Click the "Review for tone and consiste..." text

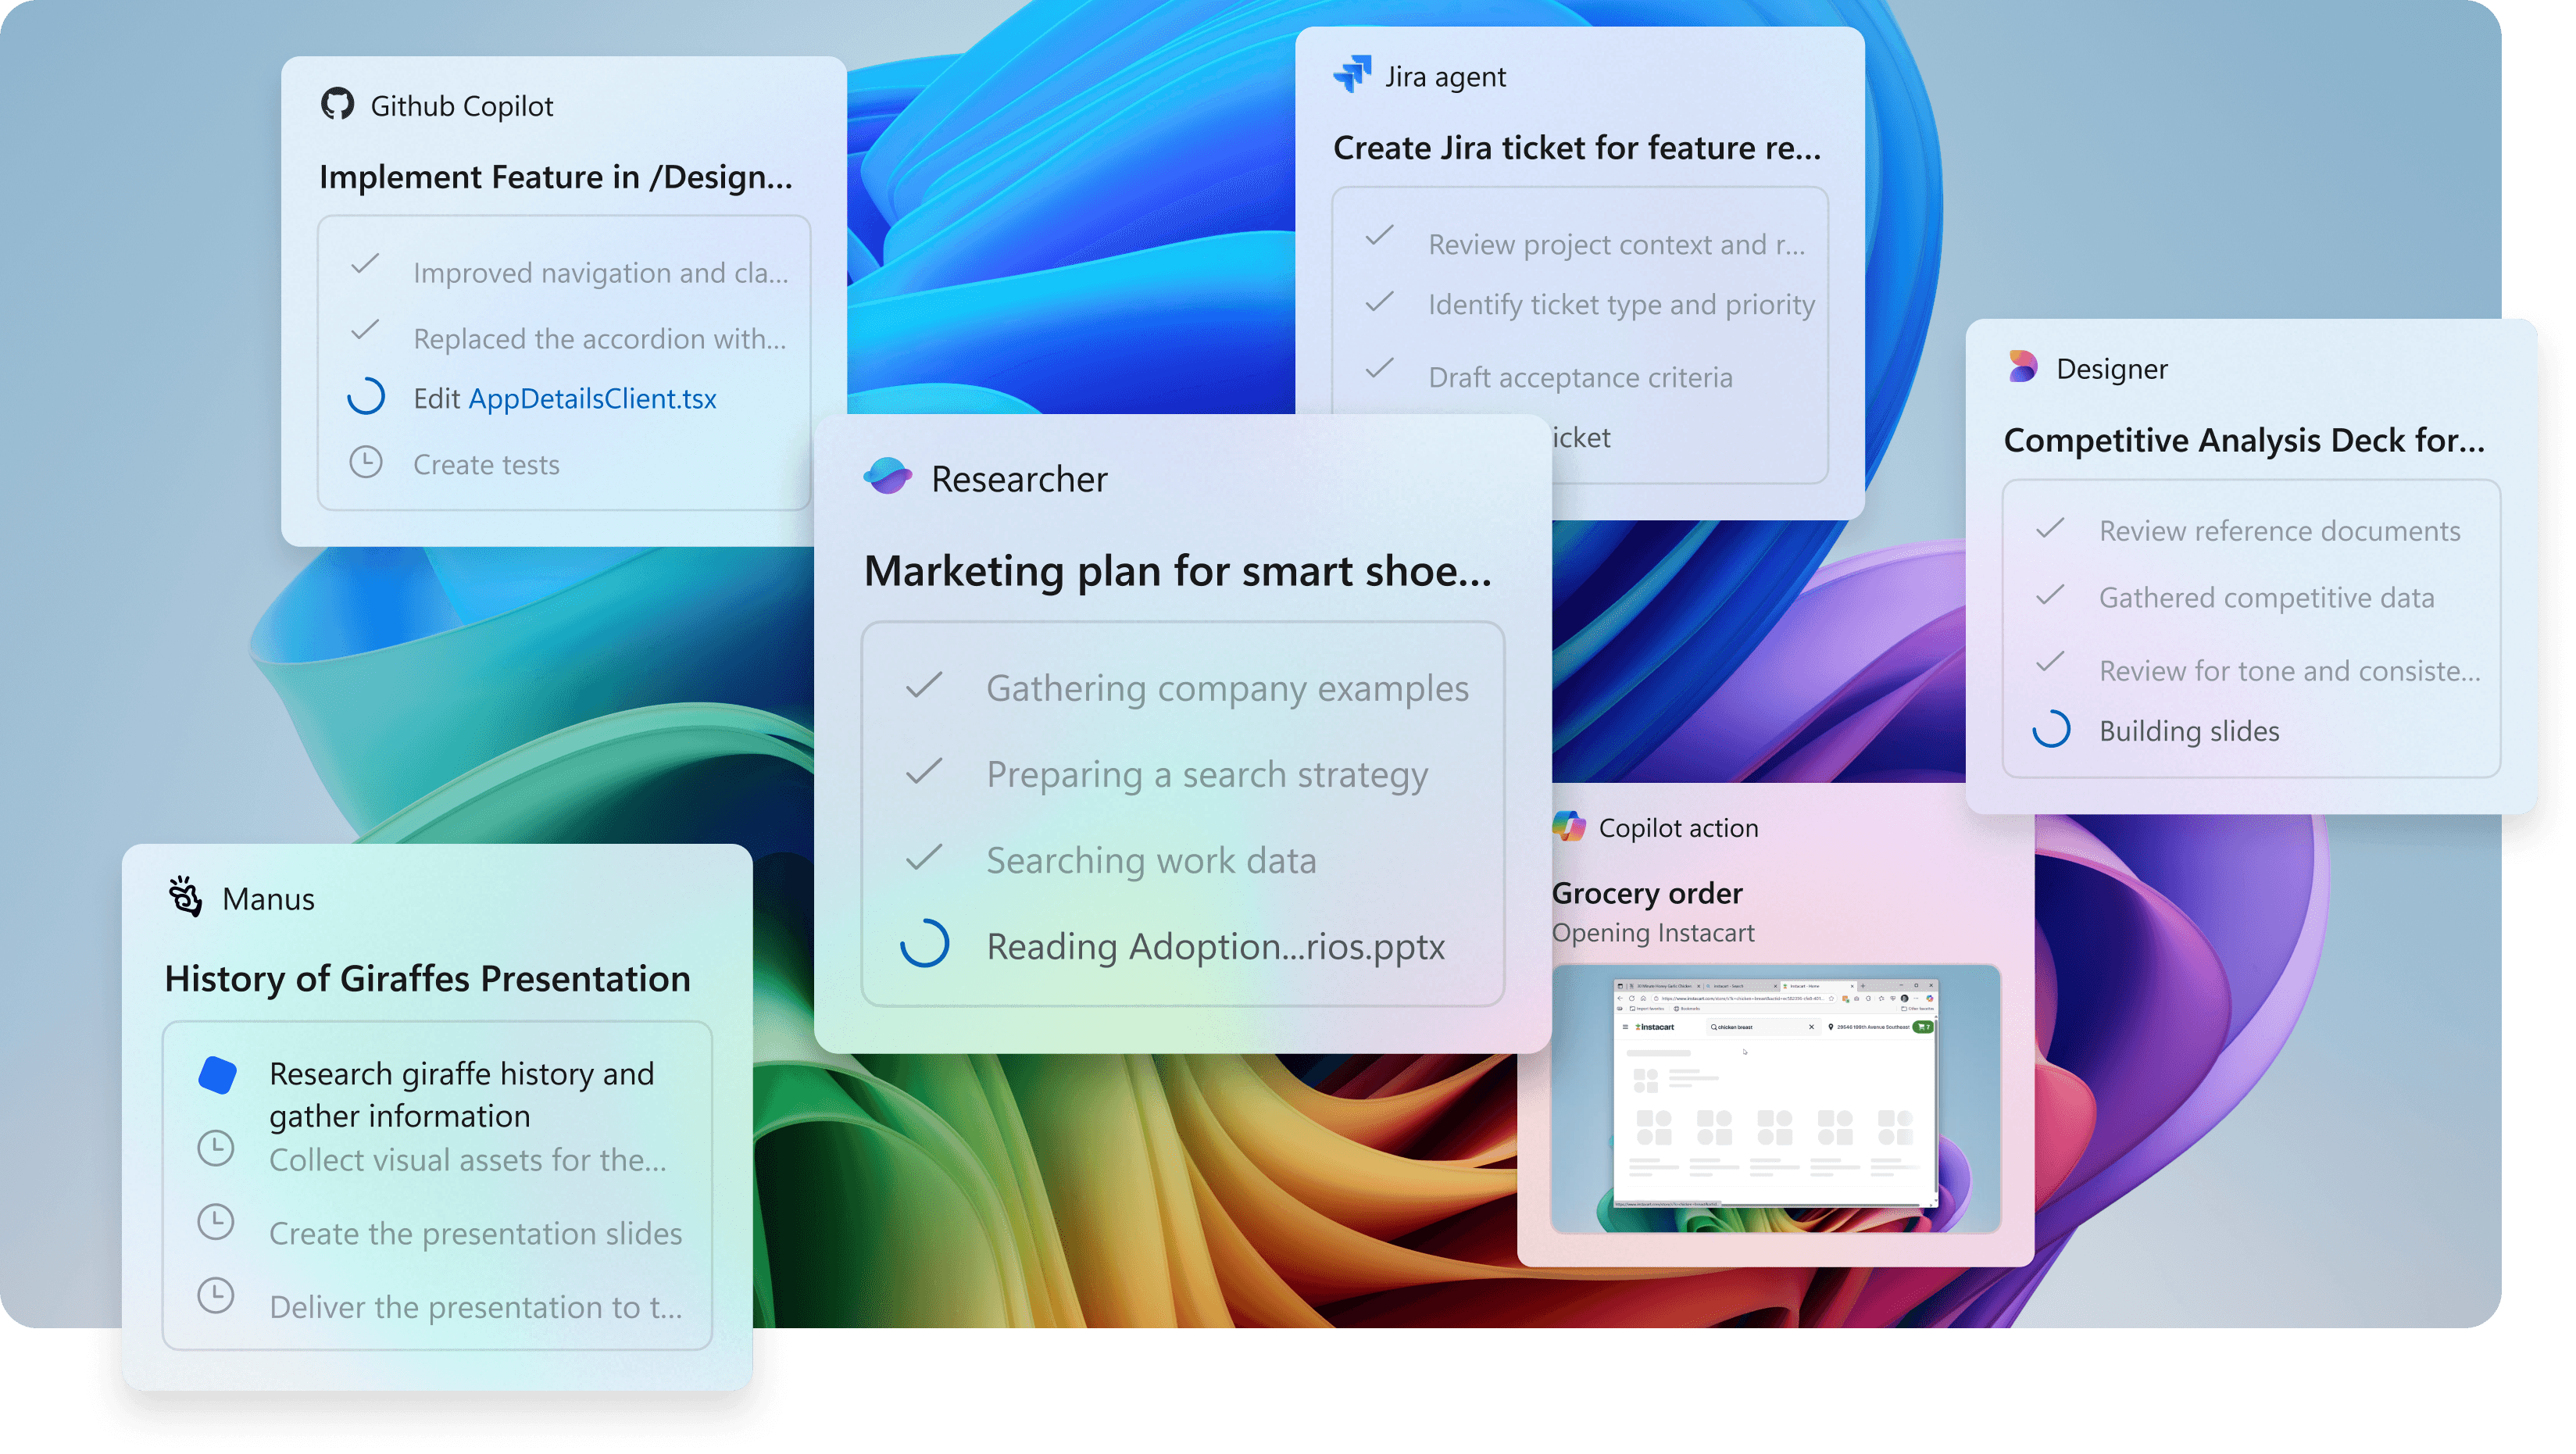[2291, 671]
